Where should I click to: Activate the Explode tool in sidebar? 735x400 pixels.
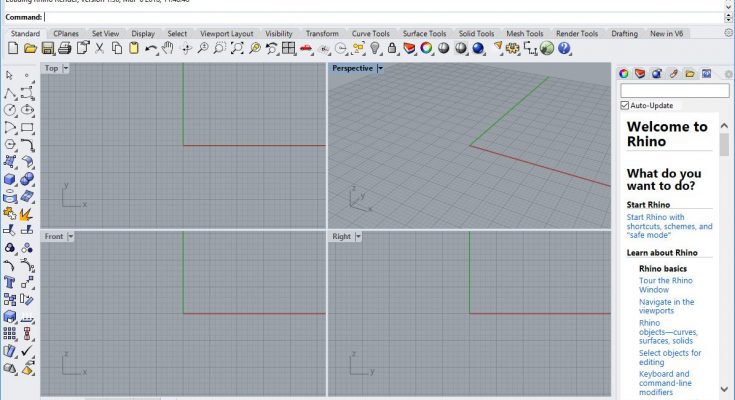[x=26, y=214]
